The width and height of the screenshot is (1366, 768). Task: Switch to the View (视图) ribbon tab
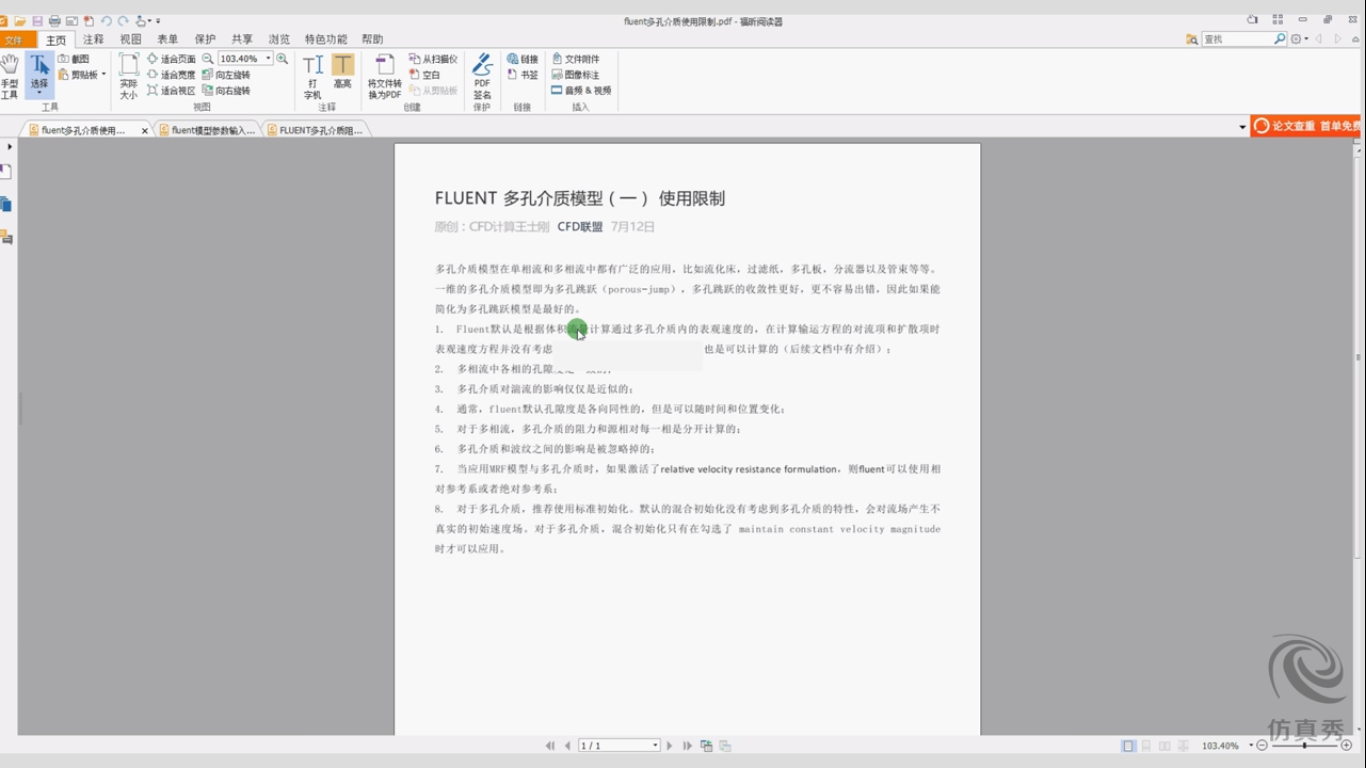pos(131,39)
